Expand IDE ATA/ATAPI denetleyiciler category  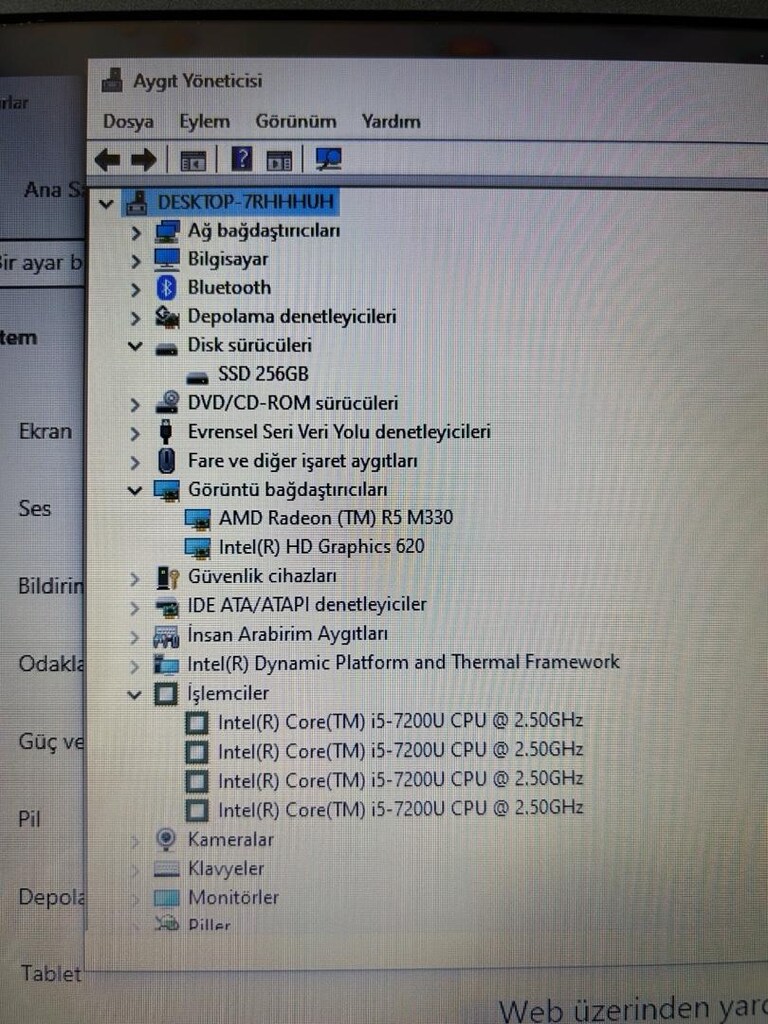(x=135, y=608)
